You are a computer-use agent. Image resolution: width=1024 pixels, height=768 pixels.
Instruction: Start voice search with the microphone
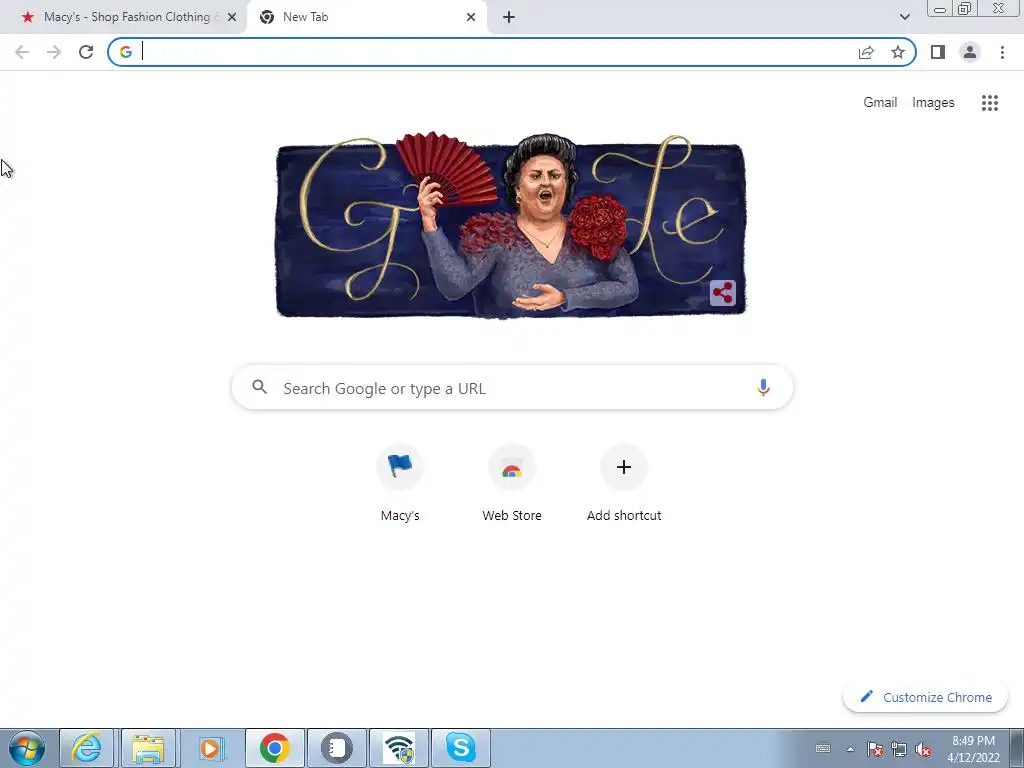tap(763, 388)
